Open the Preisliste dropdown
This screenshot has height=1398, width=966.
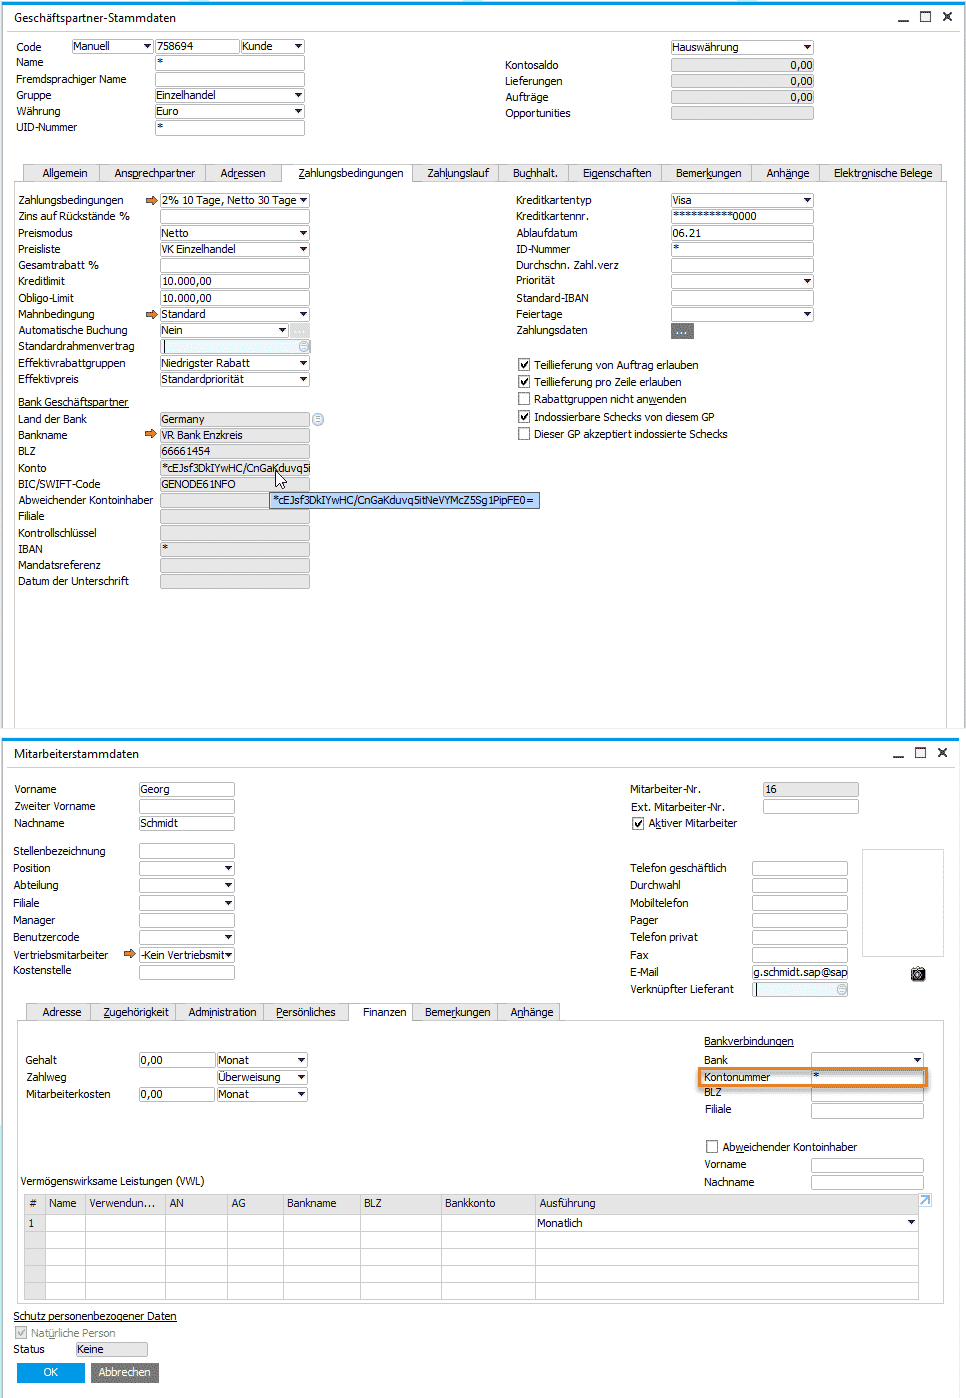(x=234, y=250)
